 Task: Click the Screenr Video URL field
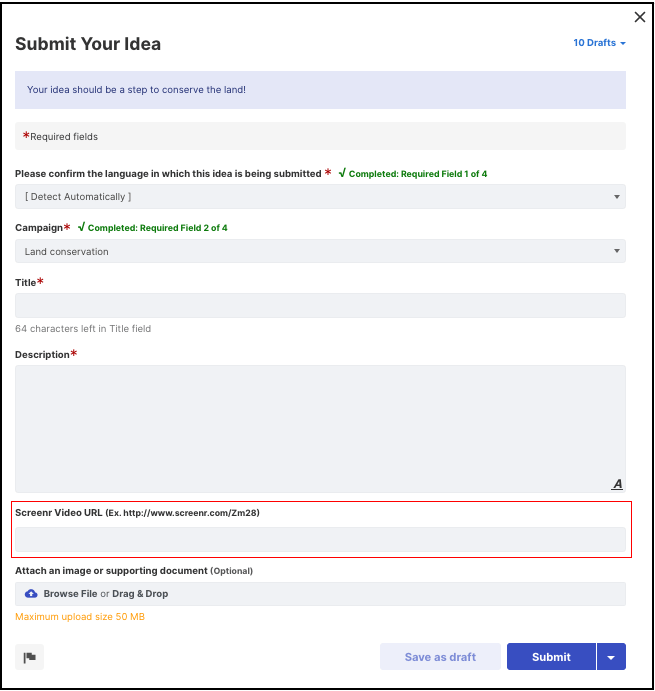pyautogui.click(x=320, y=539)
